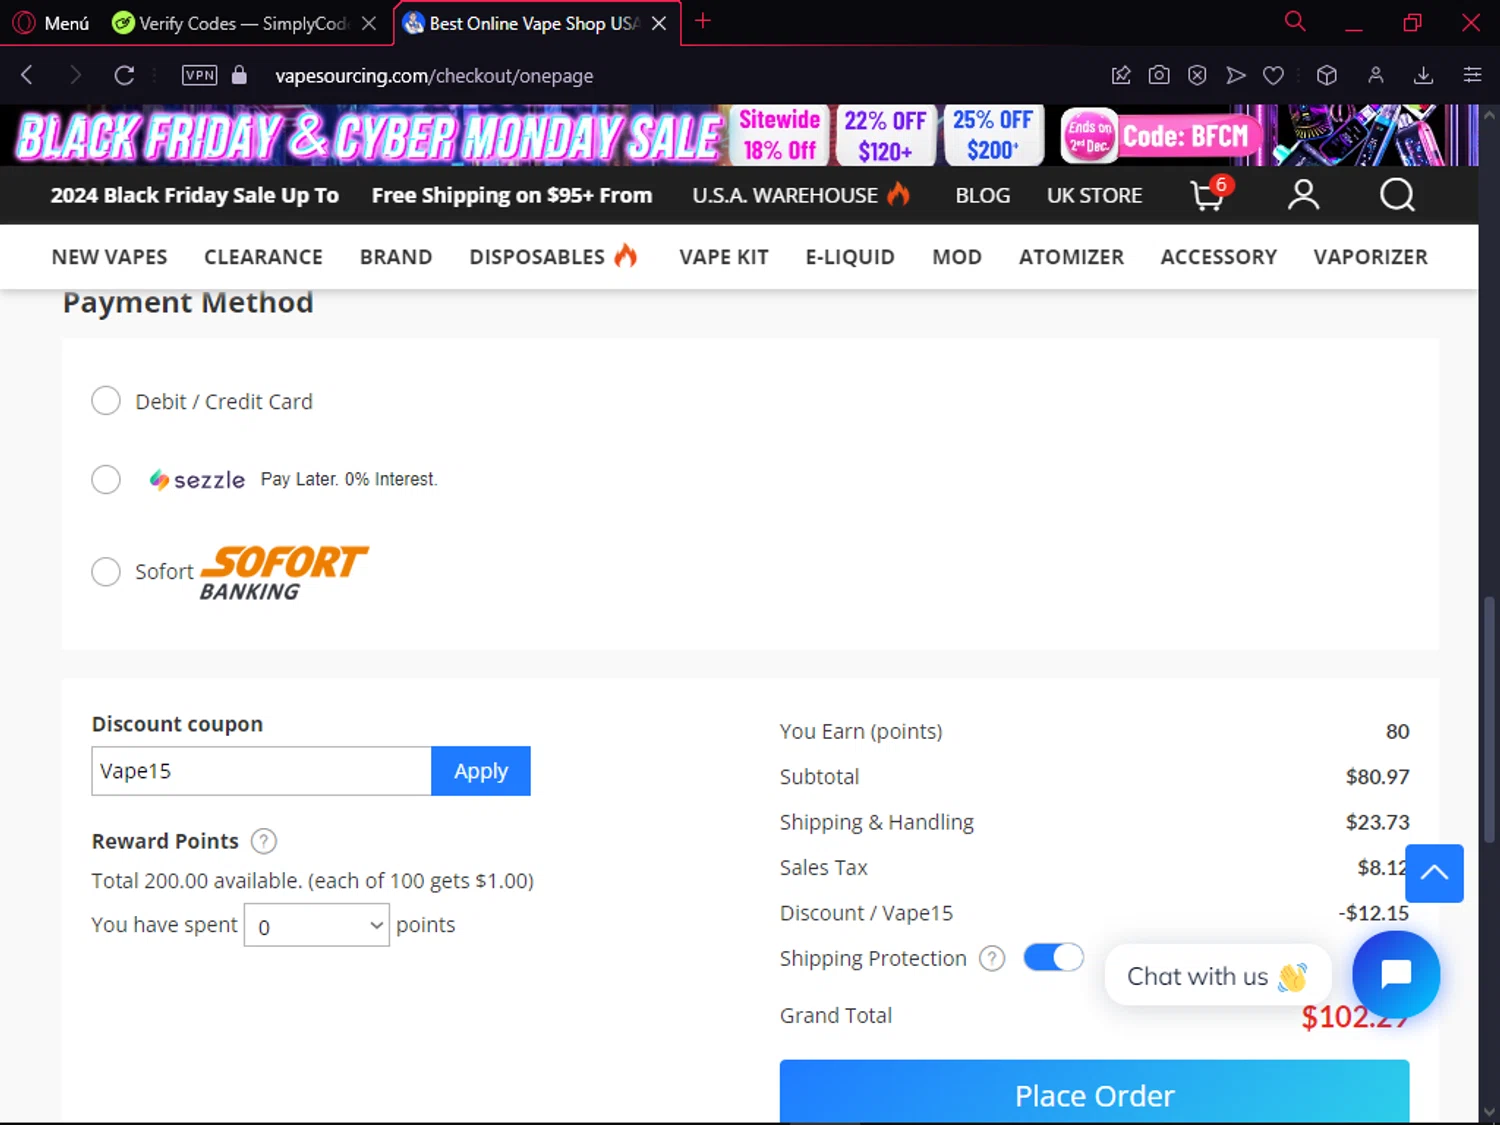The height and width of the screenshot is (1125, 1500).
Task: Add page to bookmarks heart icon
Action: [x=1273, y=75]
